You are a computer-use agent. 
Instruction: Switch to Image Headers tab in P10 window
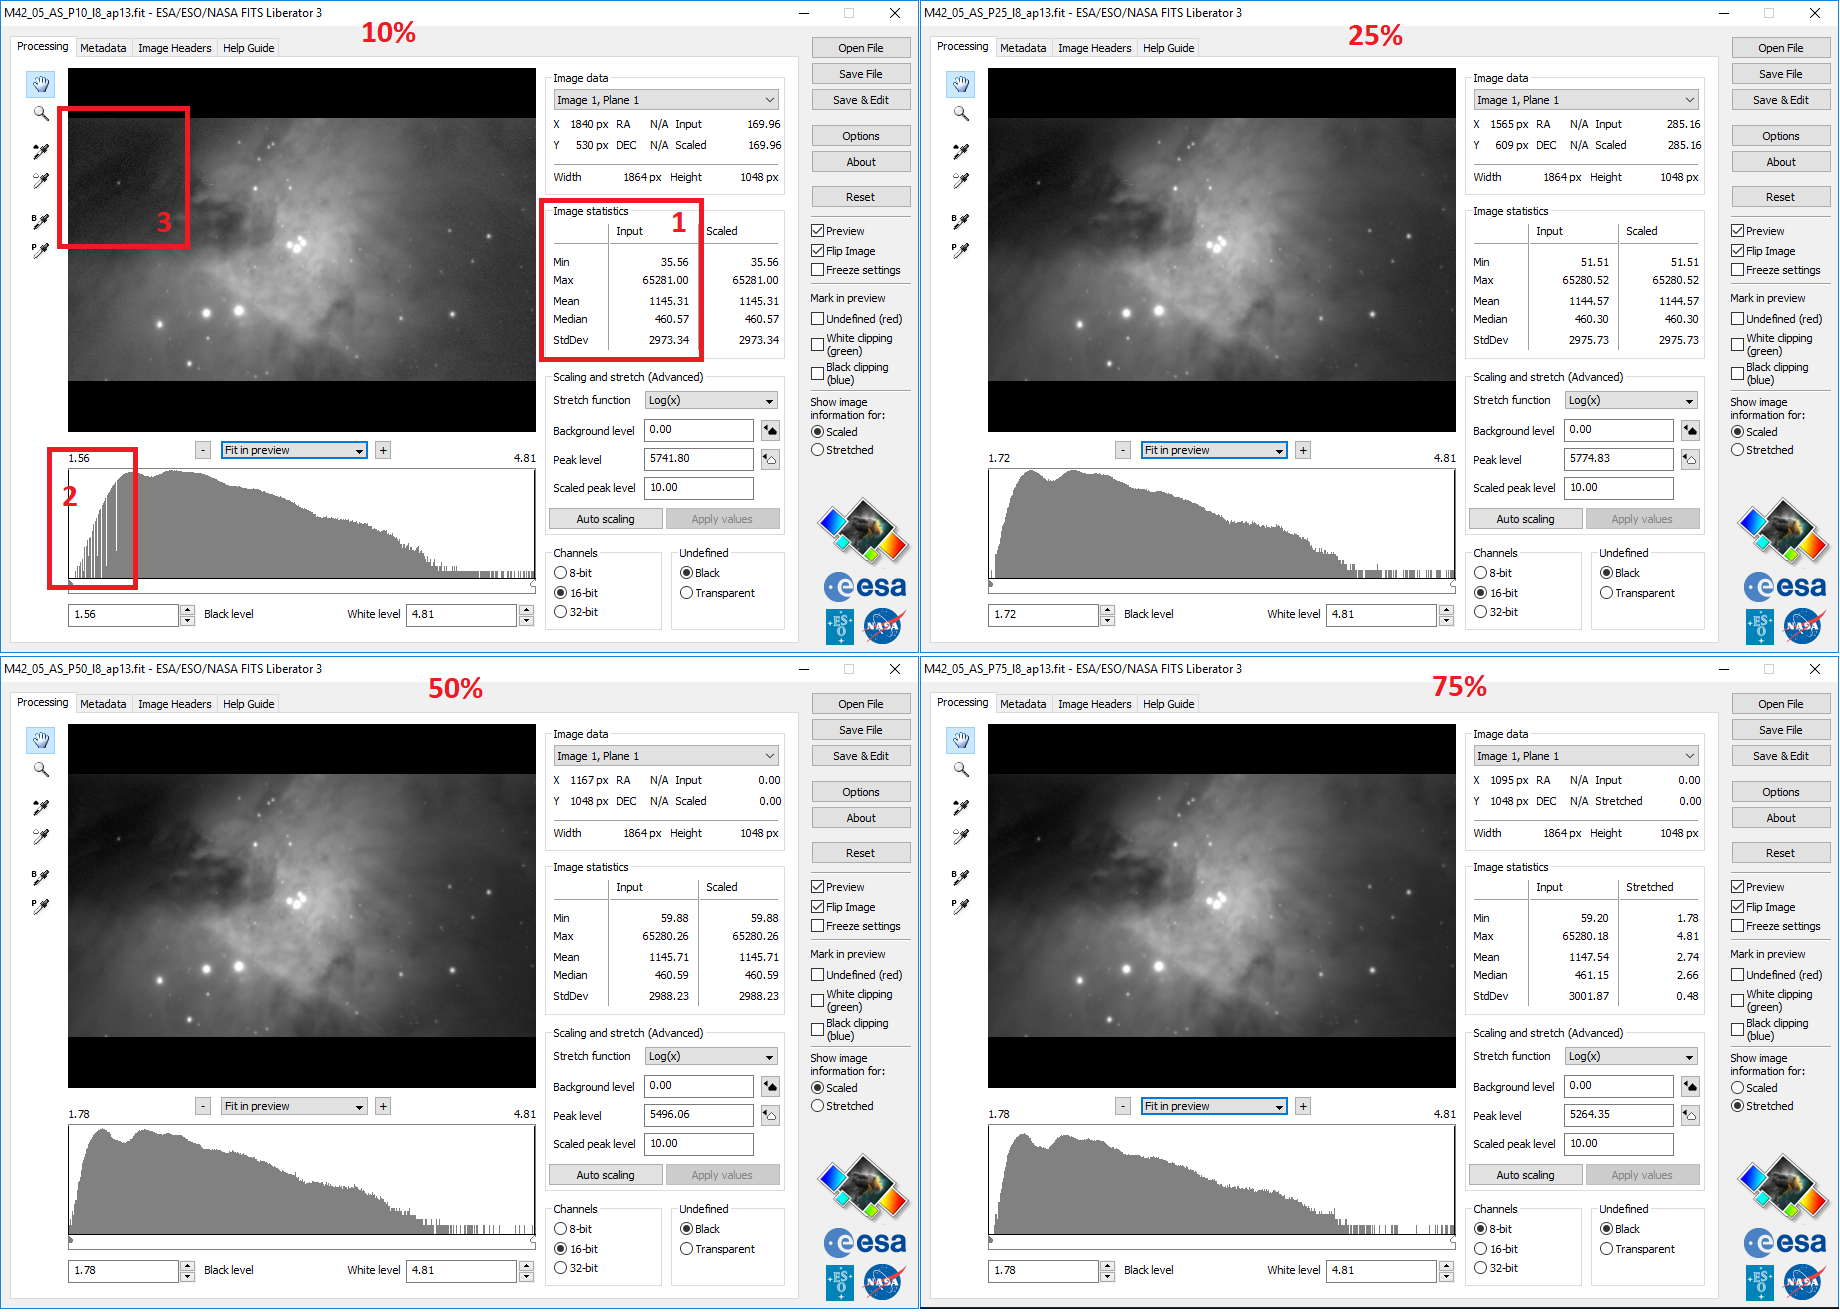click(175, 48)
